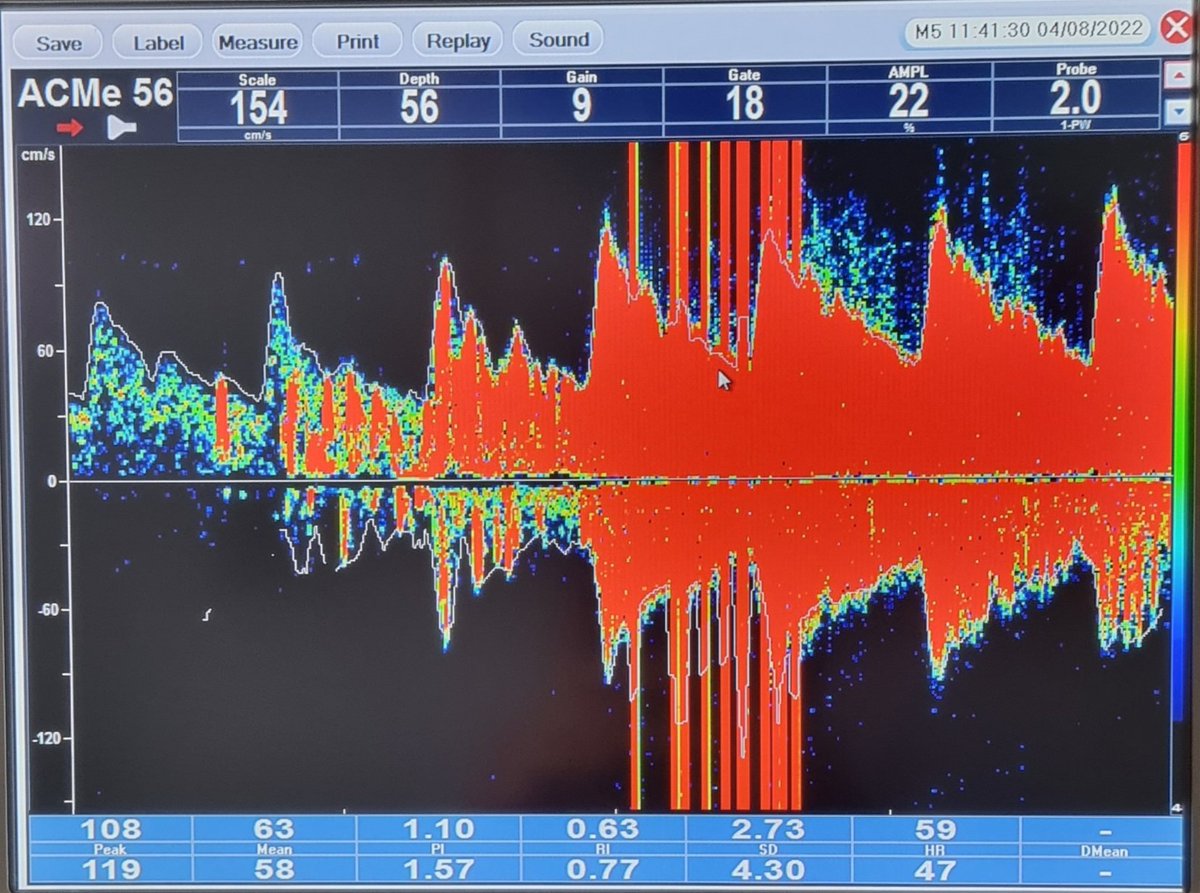Viewport: 1200px width, 893px height.
Task: Select the Depth 56 parameter field
Action: coord(420,99)
